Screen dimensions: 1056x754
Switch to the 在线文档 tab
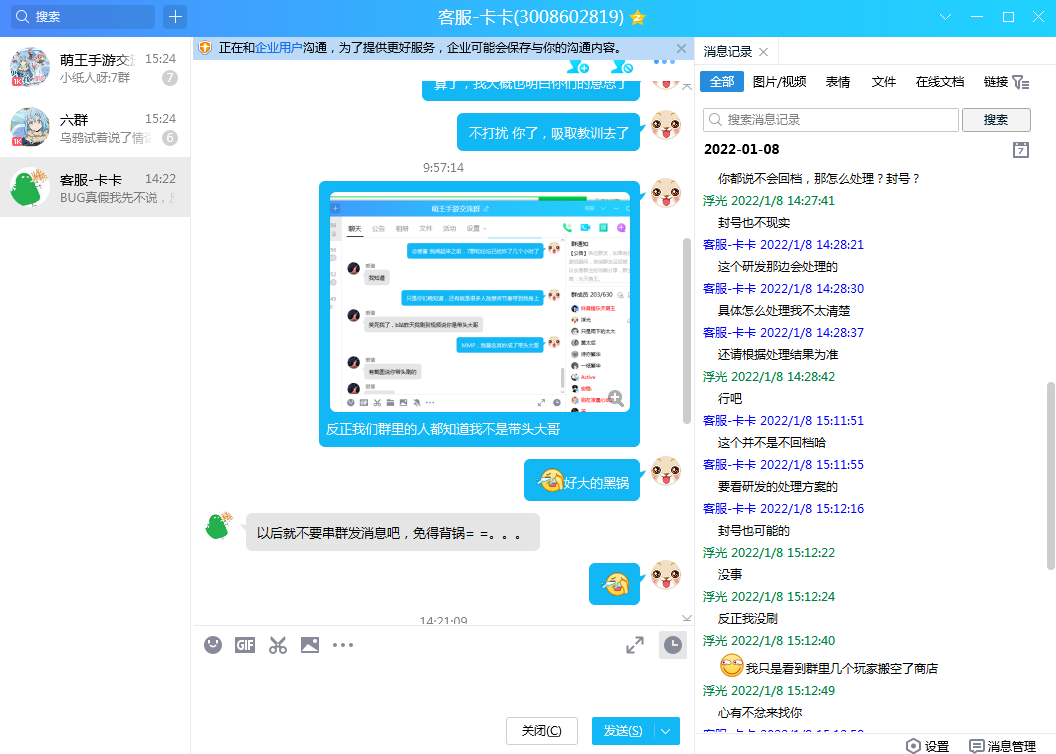click(x=939, y=81)
